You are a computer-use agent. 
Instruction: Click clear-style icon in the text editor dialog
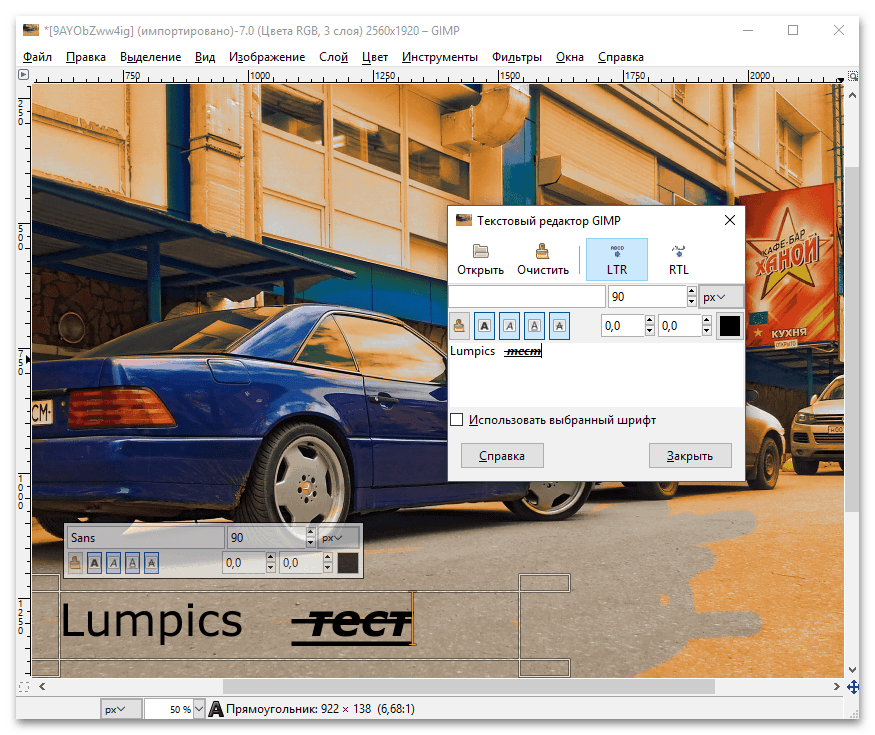coord(459,325)
